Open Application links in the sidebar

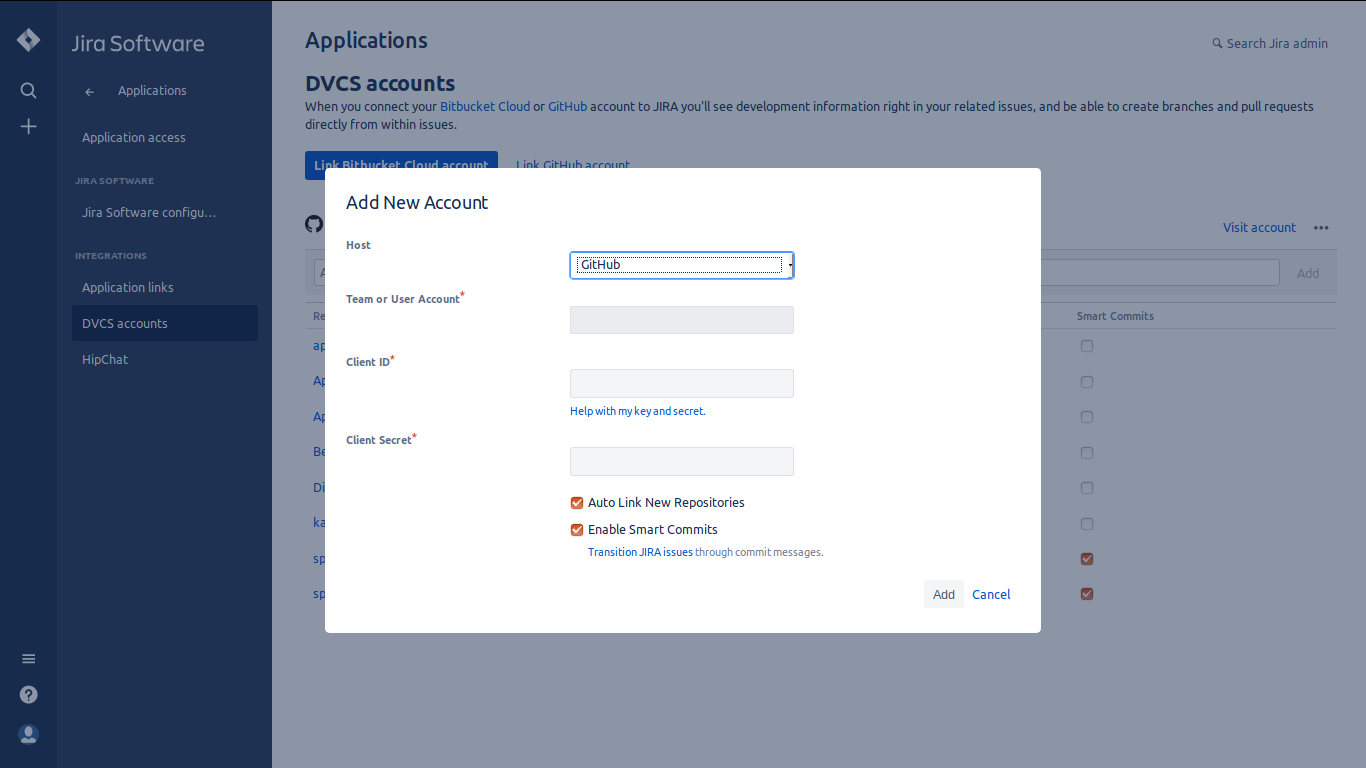coord(128,288)
